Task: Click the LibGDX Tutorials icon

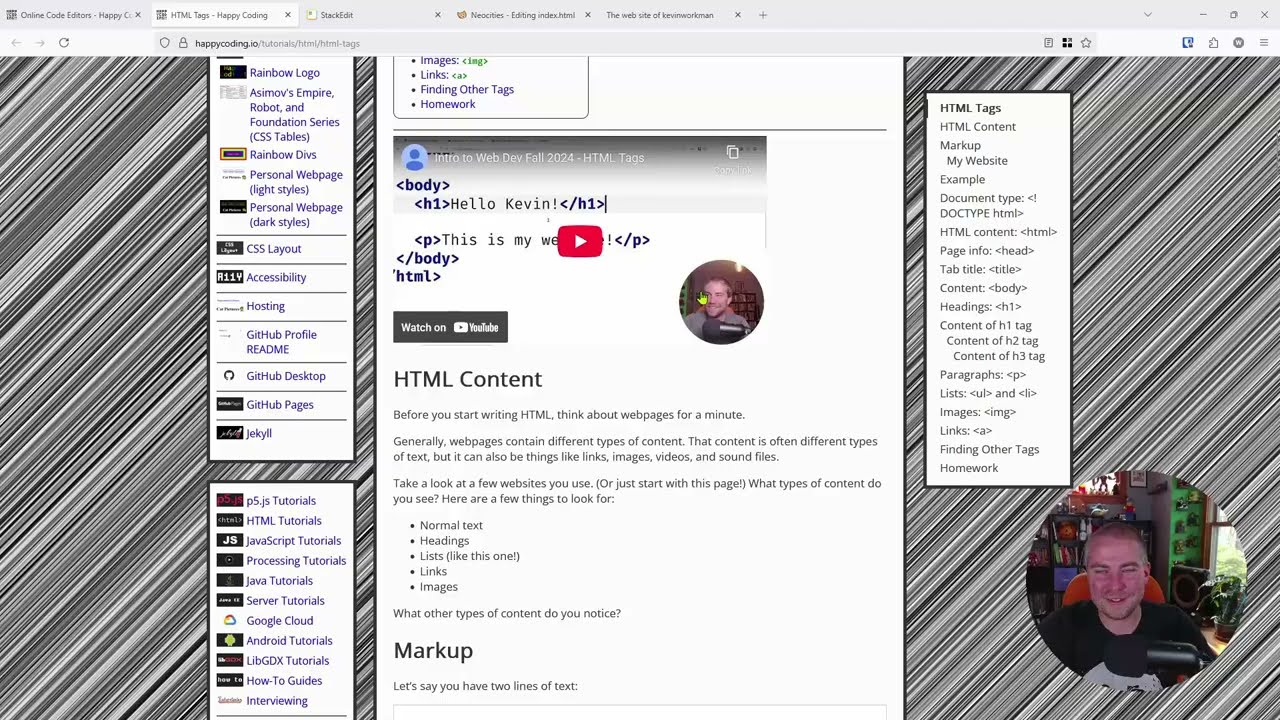Action: (230, 660)
